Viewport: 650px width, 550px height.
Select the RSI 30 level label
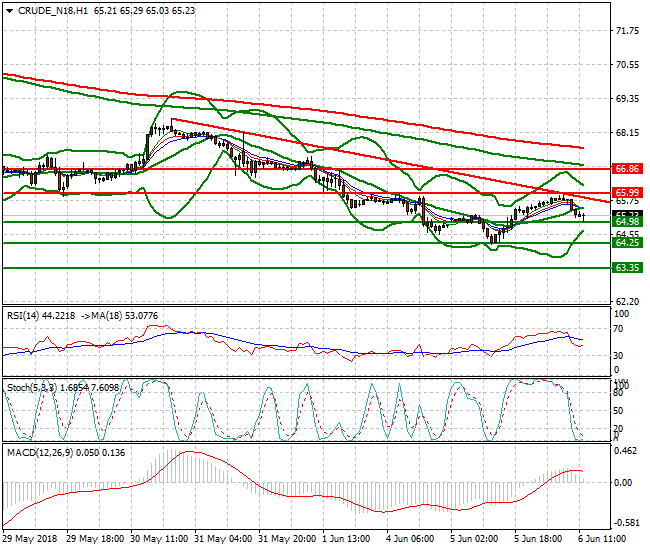coord(618,356)
